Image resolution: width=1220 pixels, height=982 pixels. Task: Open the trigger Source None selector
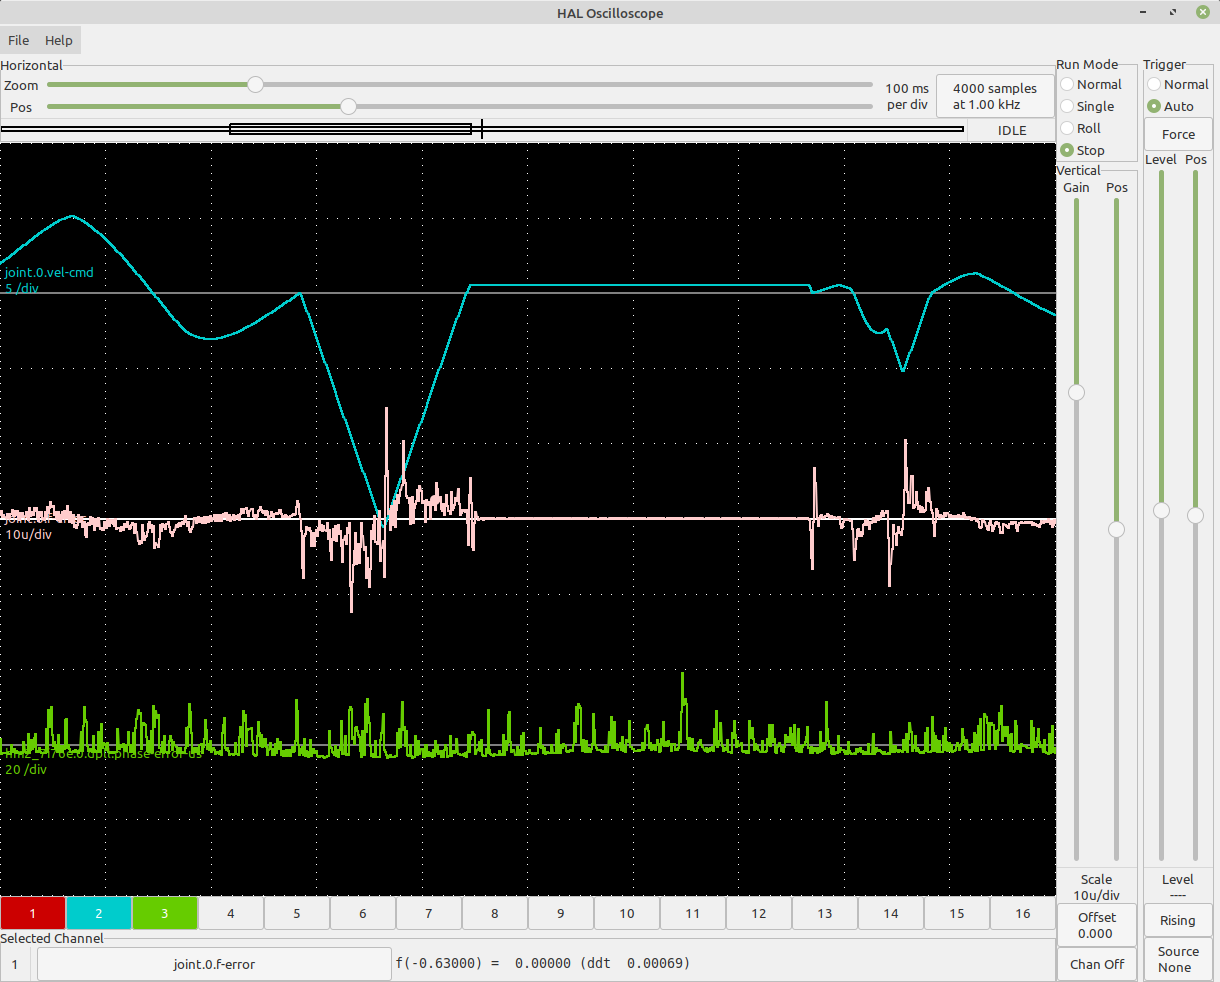tap(1178, 958)
